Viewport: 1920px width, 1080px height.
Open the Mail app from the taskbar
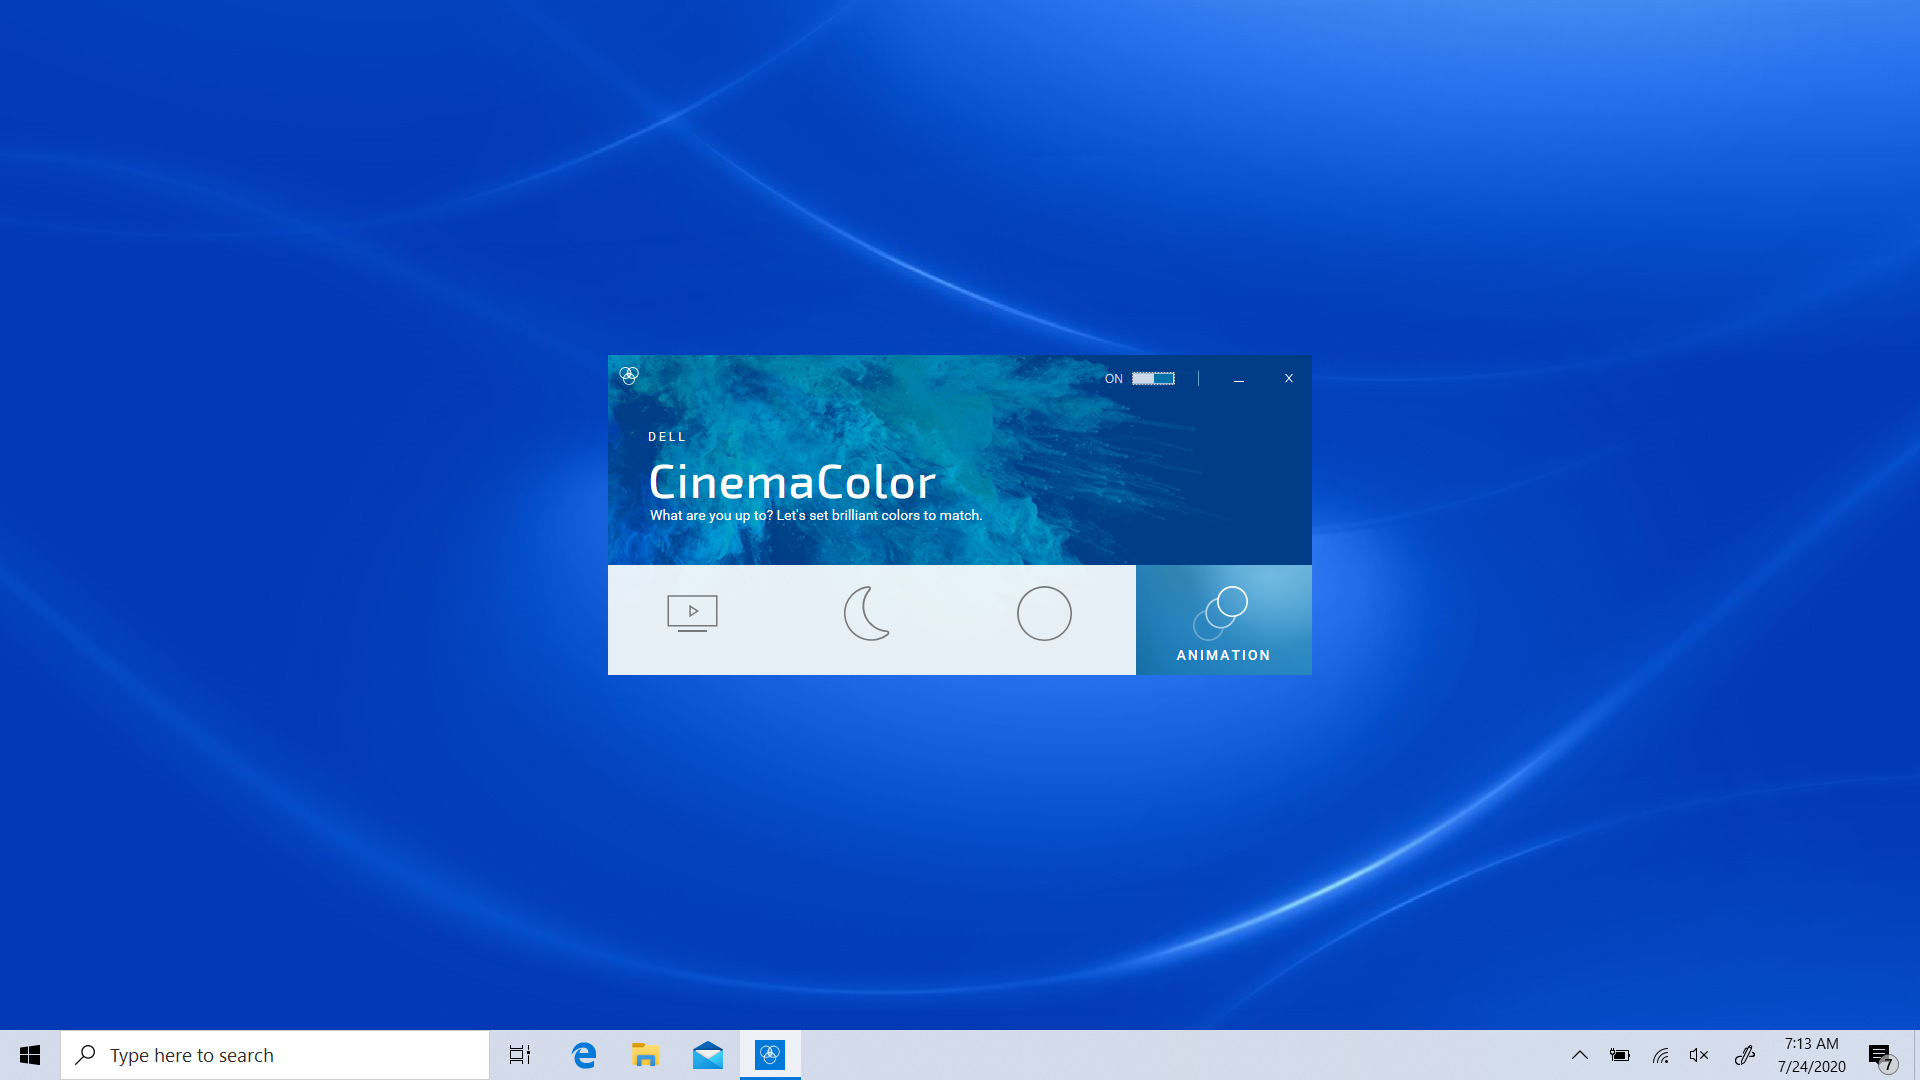point(708,1055)
